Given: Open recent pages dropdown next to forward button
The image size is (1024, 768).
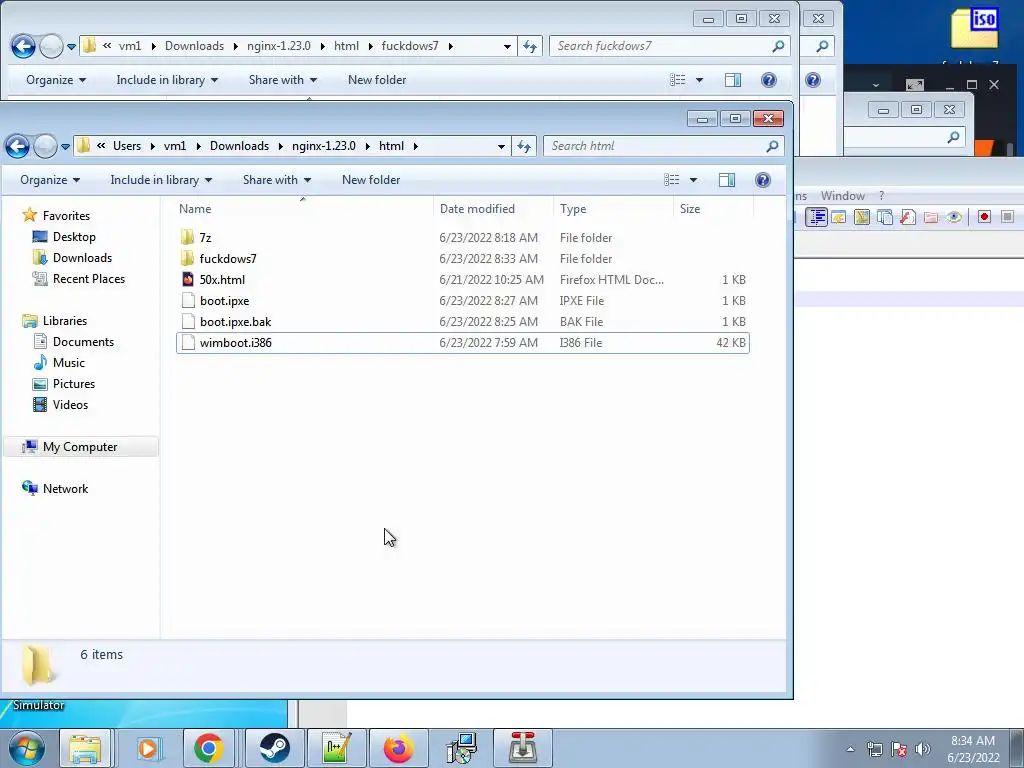Looking at the screenshot, I should [65, 147].
